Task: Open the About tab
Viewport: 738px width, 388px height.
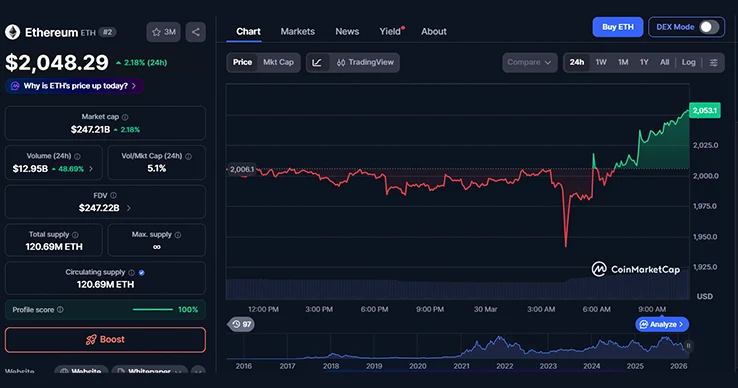Action: pos(433,32)
